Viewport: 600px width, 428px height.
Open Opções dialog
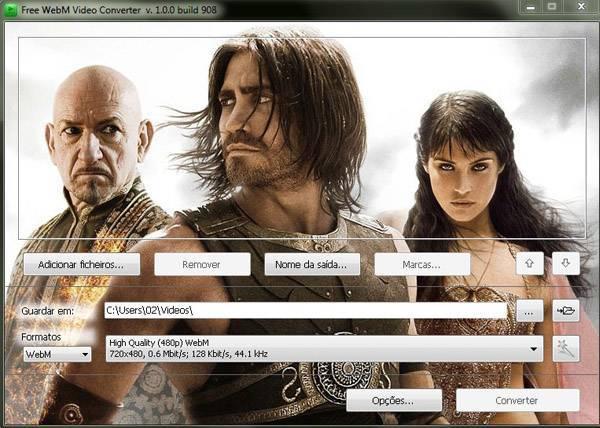tap(394, 400)
